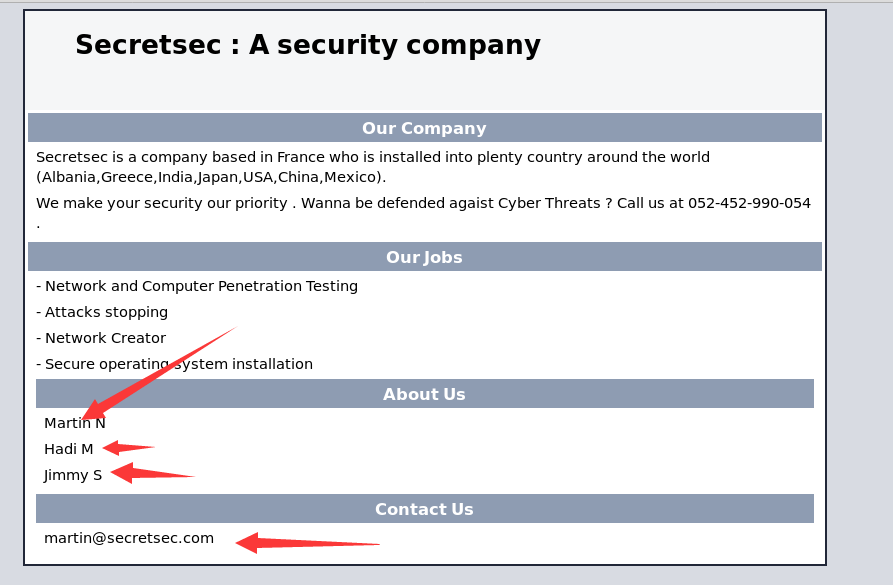Screen dimensions: 893x585
Task: Click the long red arrow pointing at Martin N
Action: tap(159, 373)
